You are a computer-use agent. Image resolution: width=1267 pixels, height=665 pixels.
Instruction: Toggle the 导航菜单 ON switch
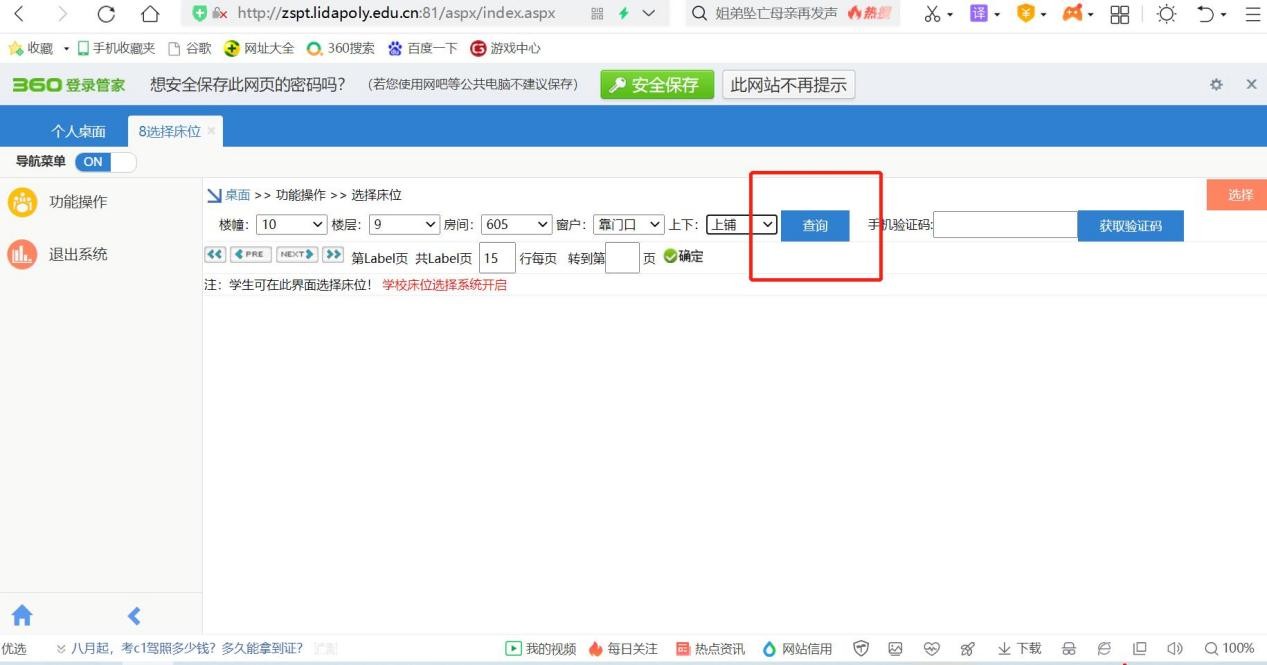[105, 162]
